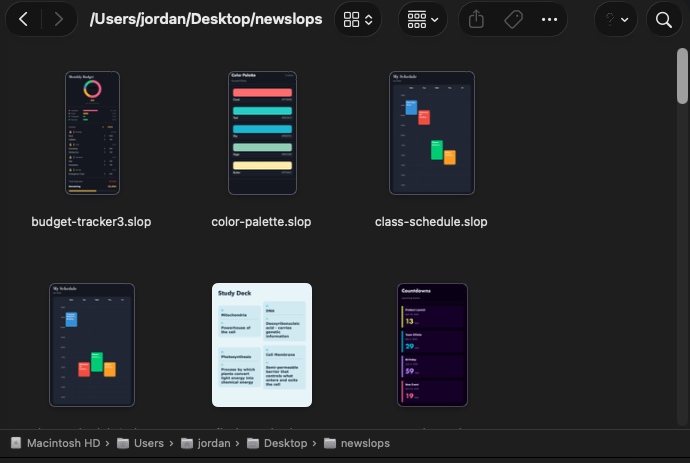Click the Share toolbar icon

476,19
